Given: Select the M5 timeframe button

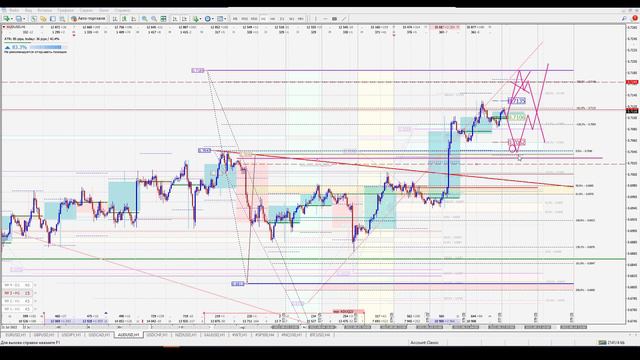Looking at the screenshot, I should pos(244,19).
